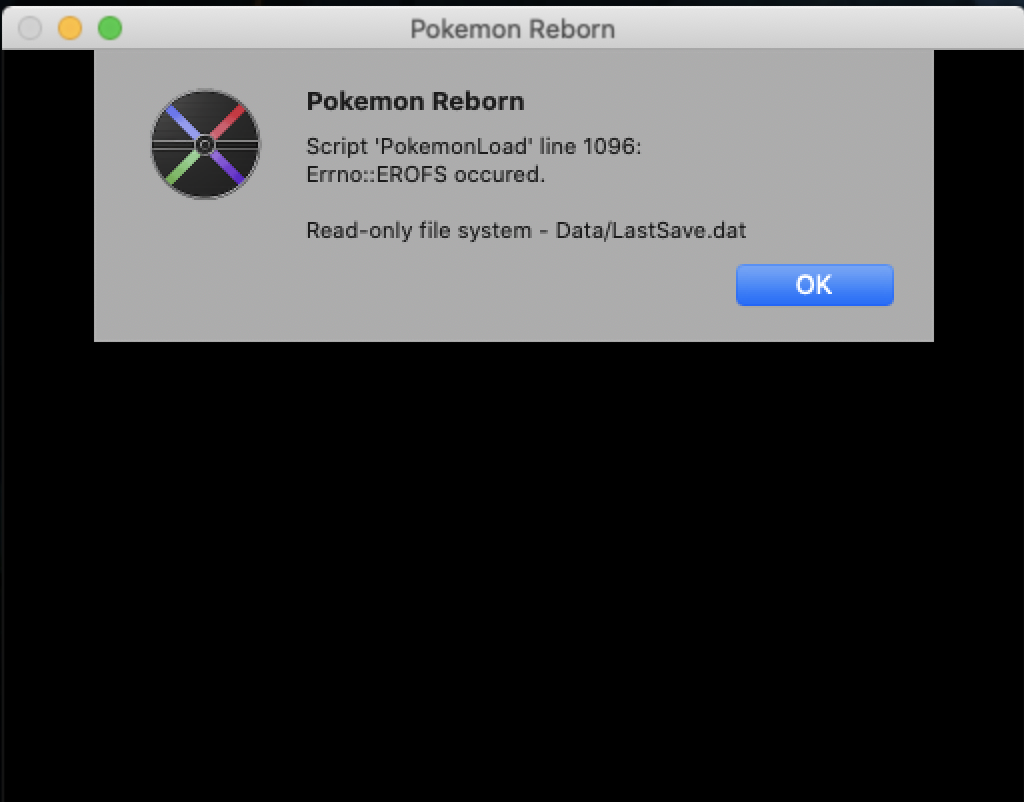Click the grayed-out close window button
The width and height of the screenshot is (1024, 802).
click(30, 28)
